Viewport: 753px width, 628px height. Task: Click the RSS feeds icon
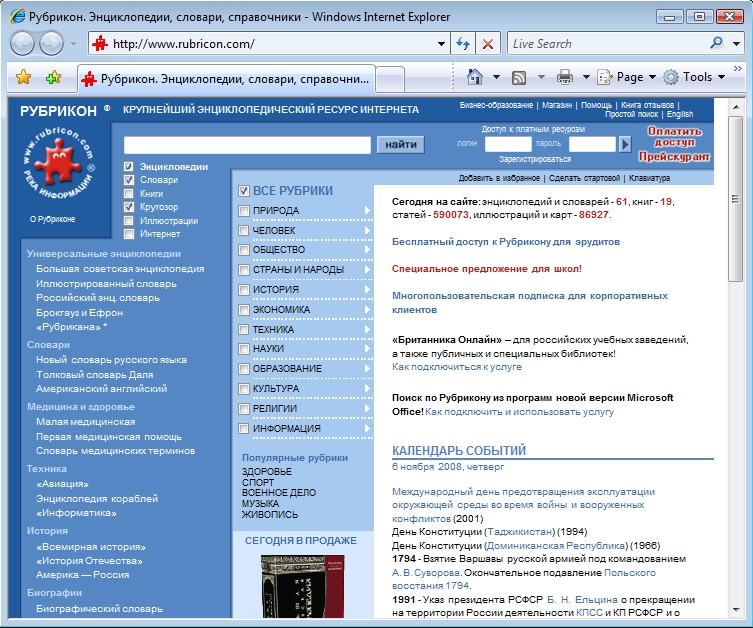[519, 77]
